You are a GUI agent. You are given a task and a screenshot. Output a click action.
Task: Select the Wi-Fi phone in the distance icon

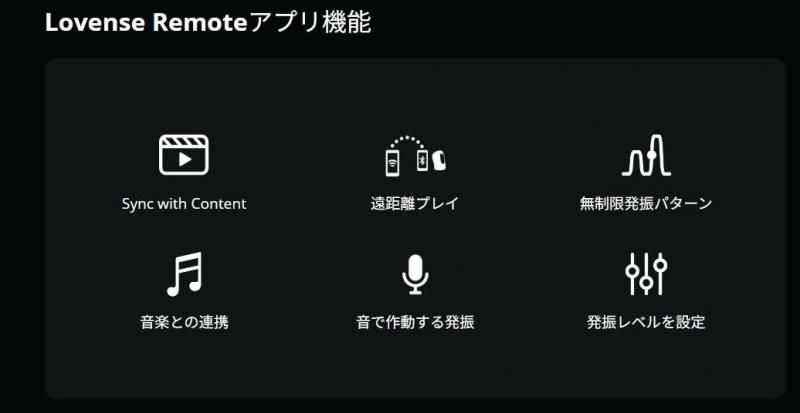coord(392,163)
